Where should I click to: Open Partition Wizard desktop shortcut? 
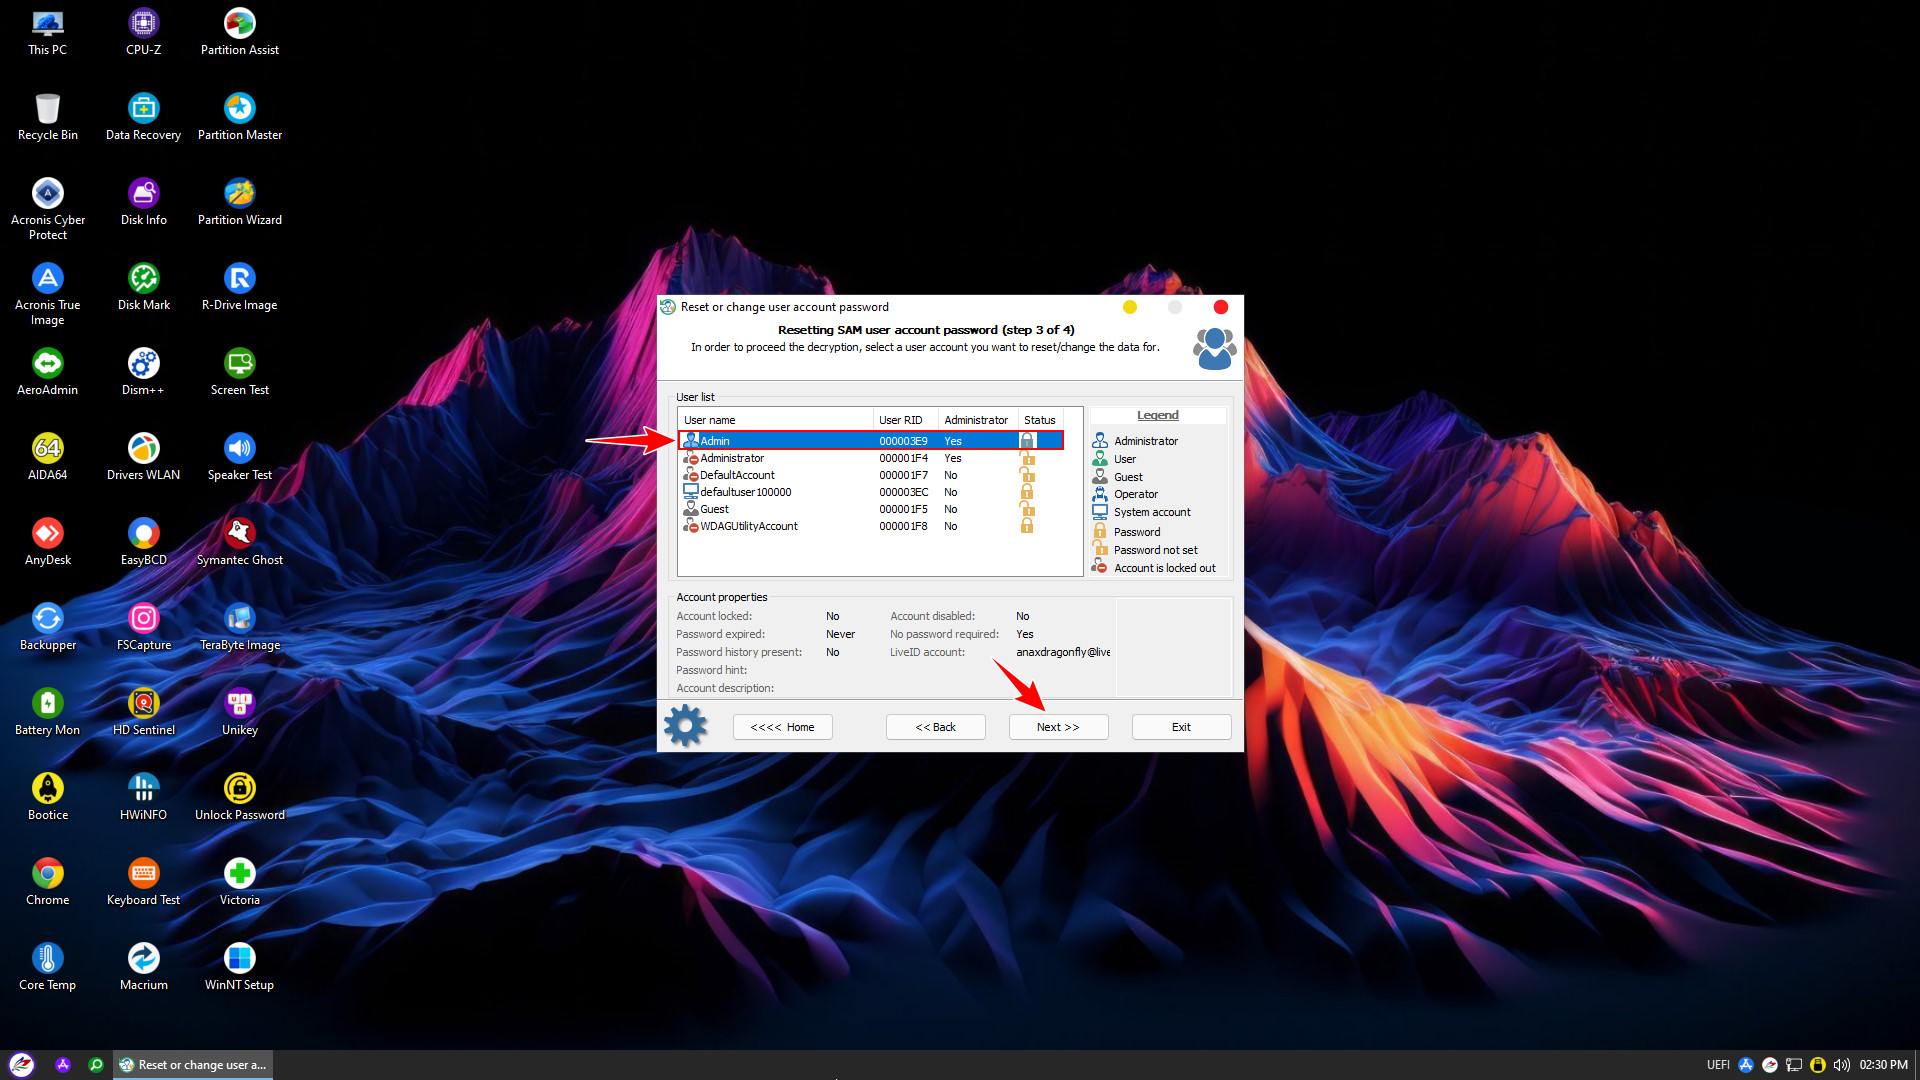point(239,194)
